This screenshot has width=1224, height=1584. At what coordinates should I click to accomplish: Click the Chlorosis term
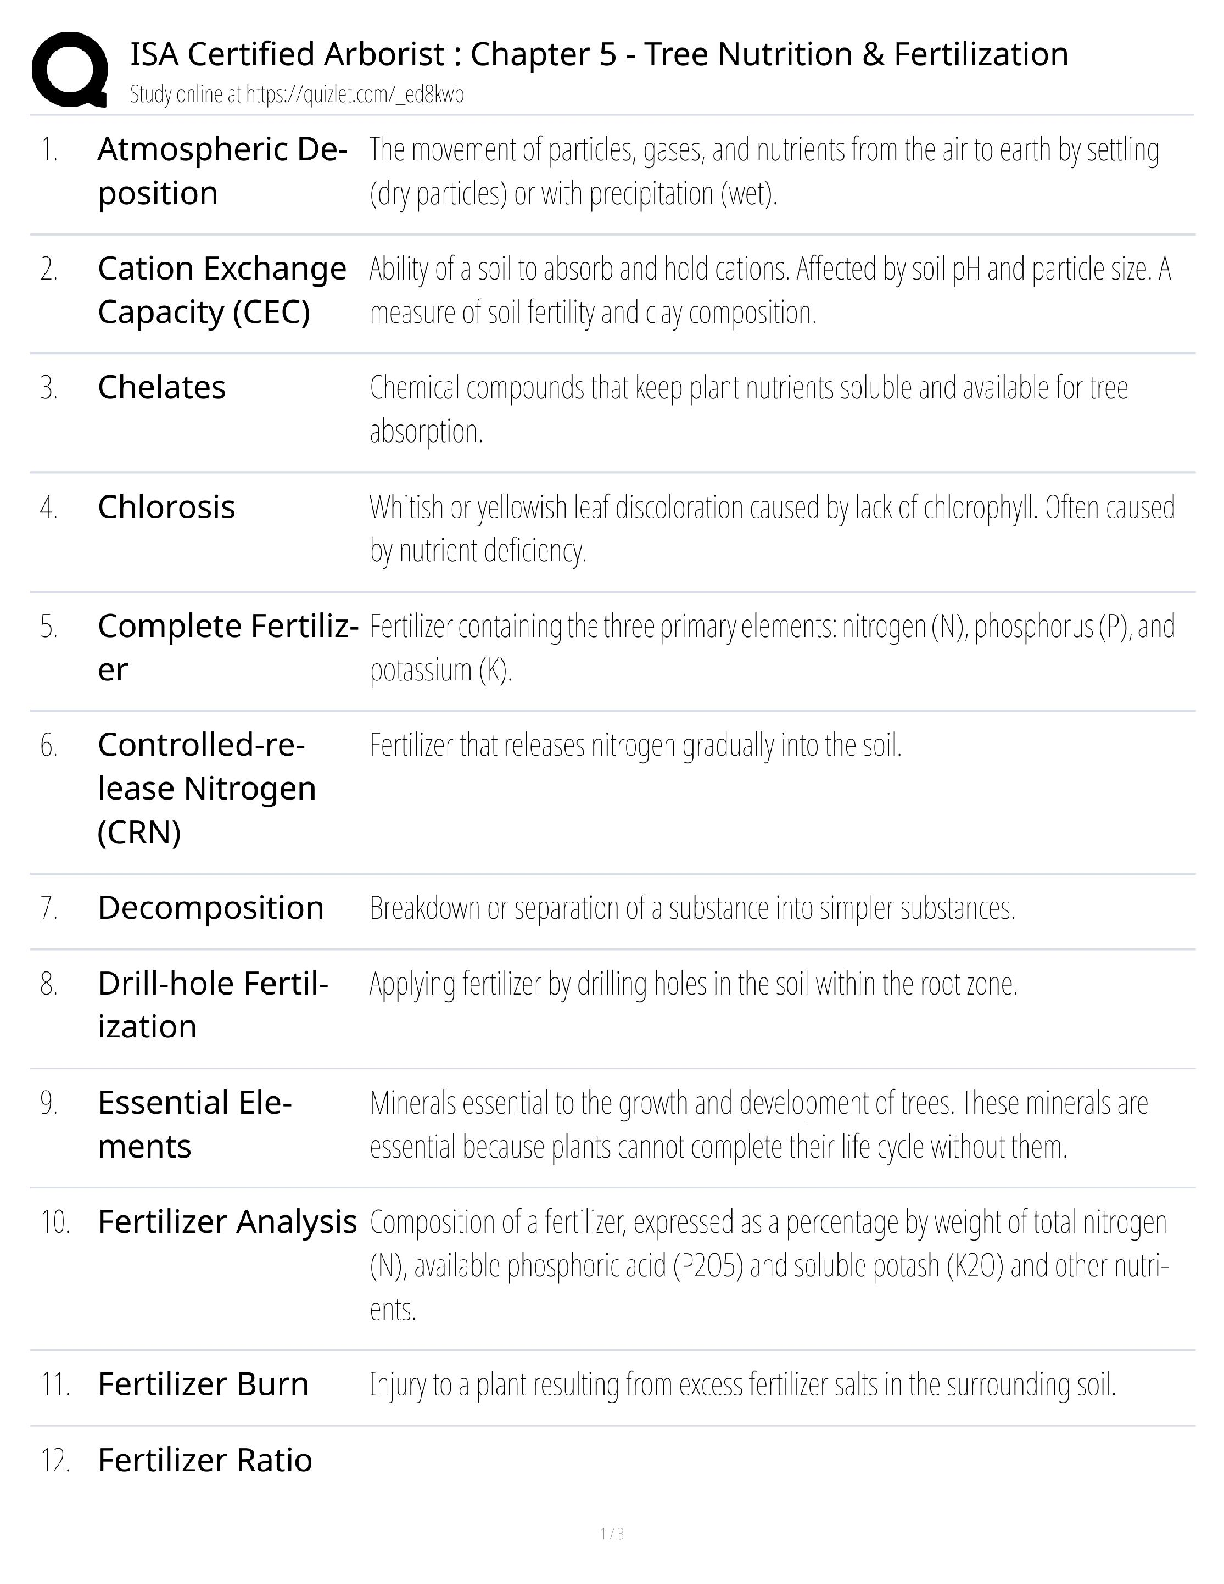[x=166, y=507]
